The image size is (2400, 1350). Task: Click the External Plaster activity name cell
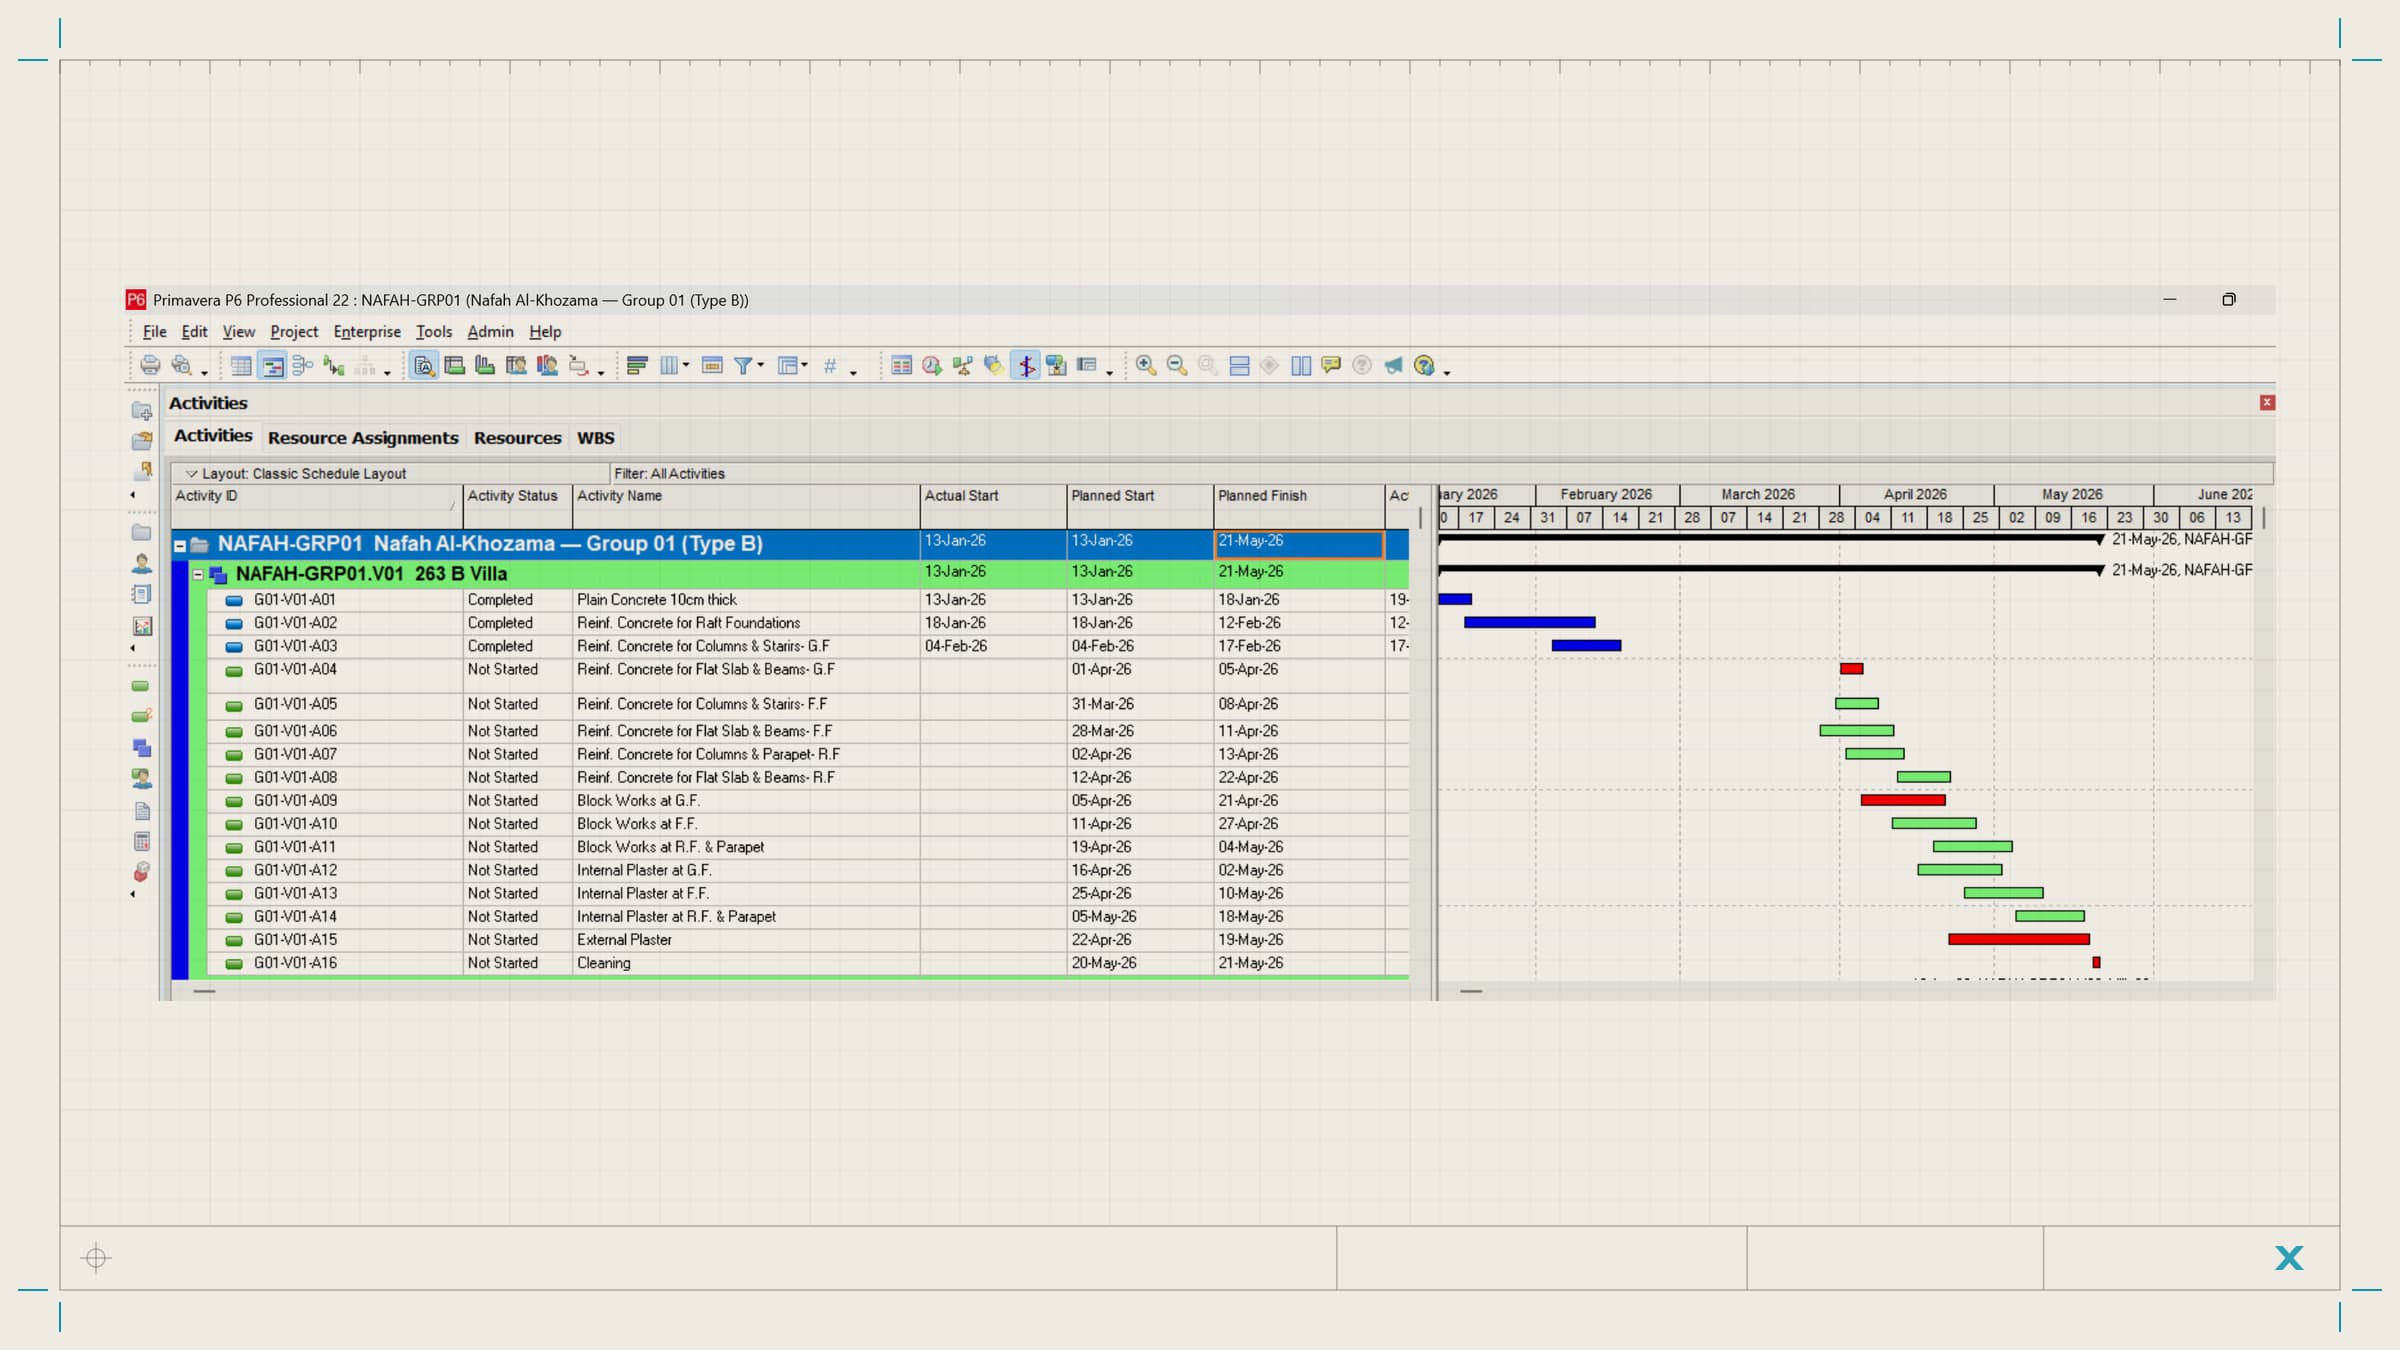(x=746, y=940)
